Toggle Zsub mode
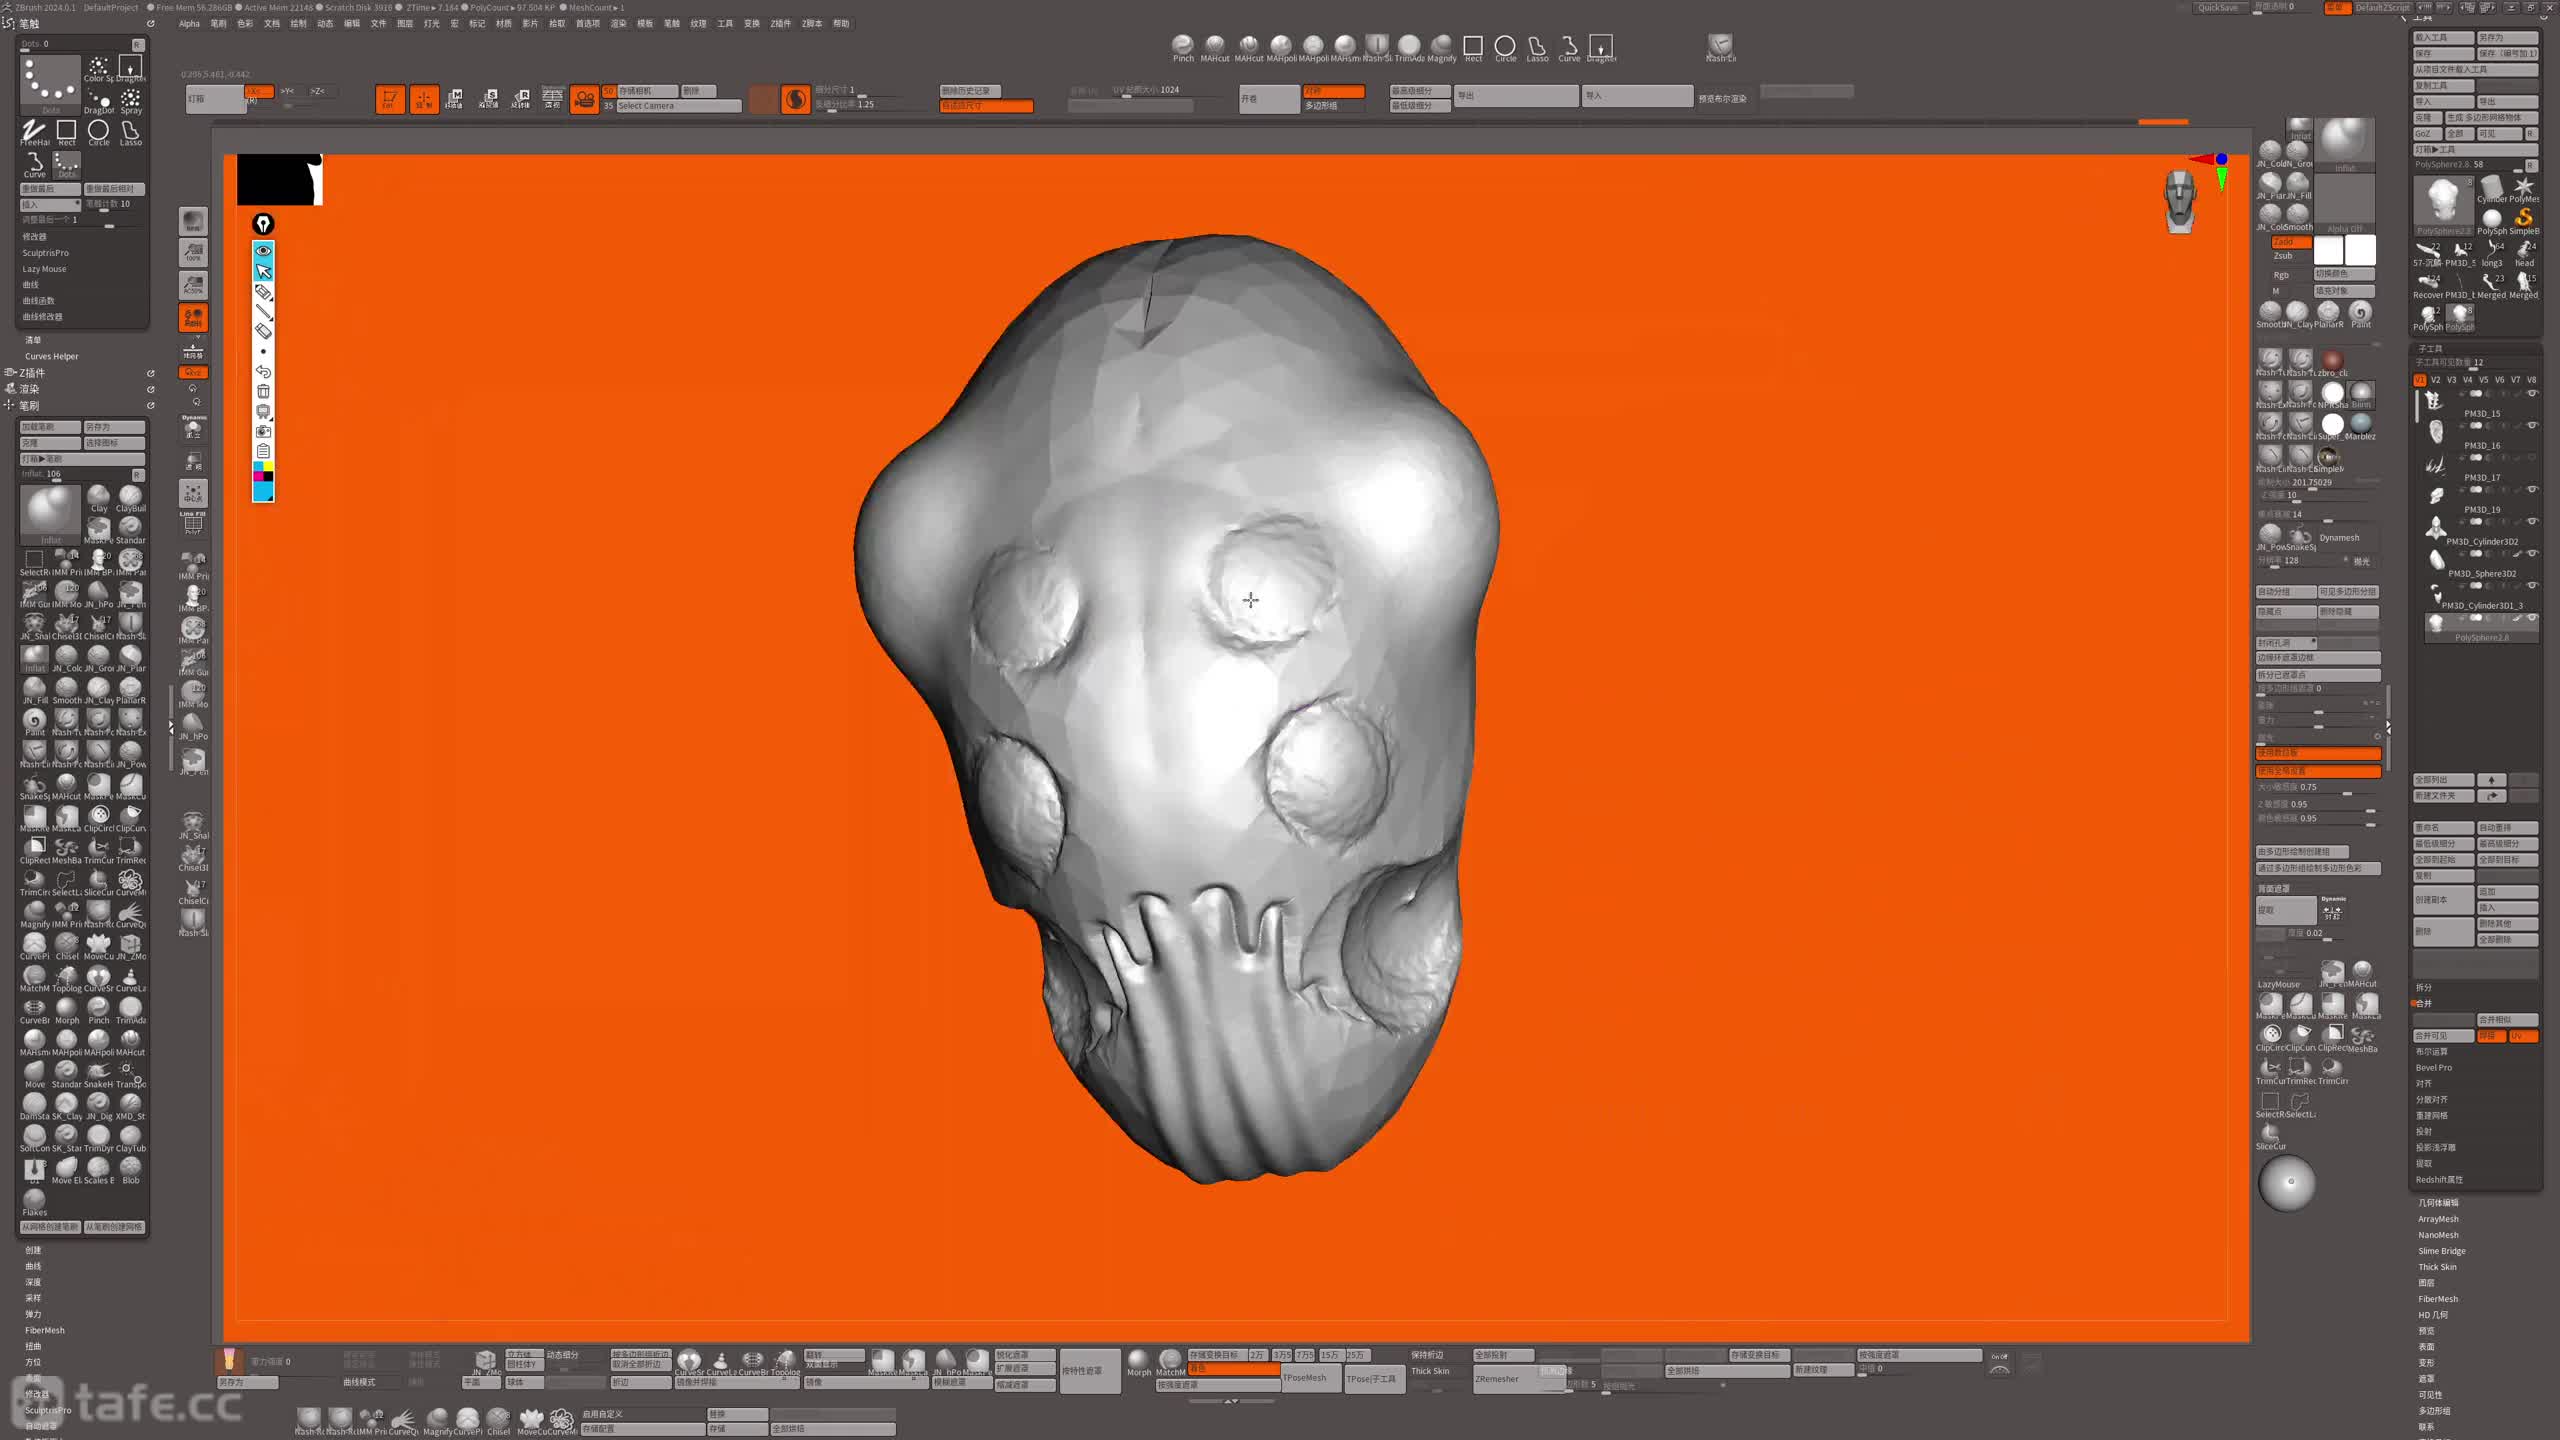 pos(2283,256)
